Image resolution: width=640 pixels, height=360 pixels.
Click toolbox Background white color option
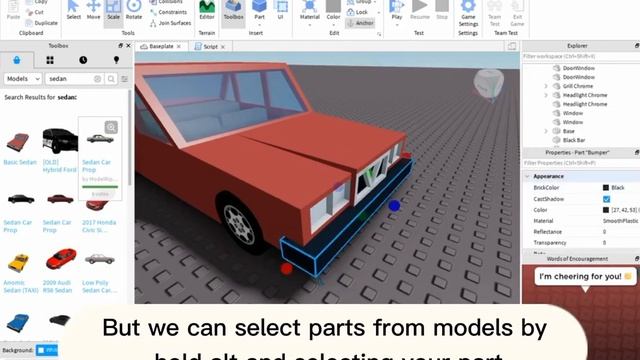coord(47,350)
